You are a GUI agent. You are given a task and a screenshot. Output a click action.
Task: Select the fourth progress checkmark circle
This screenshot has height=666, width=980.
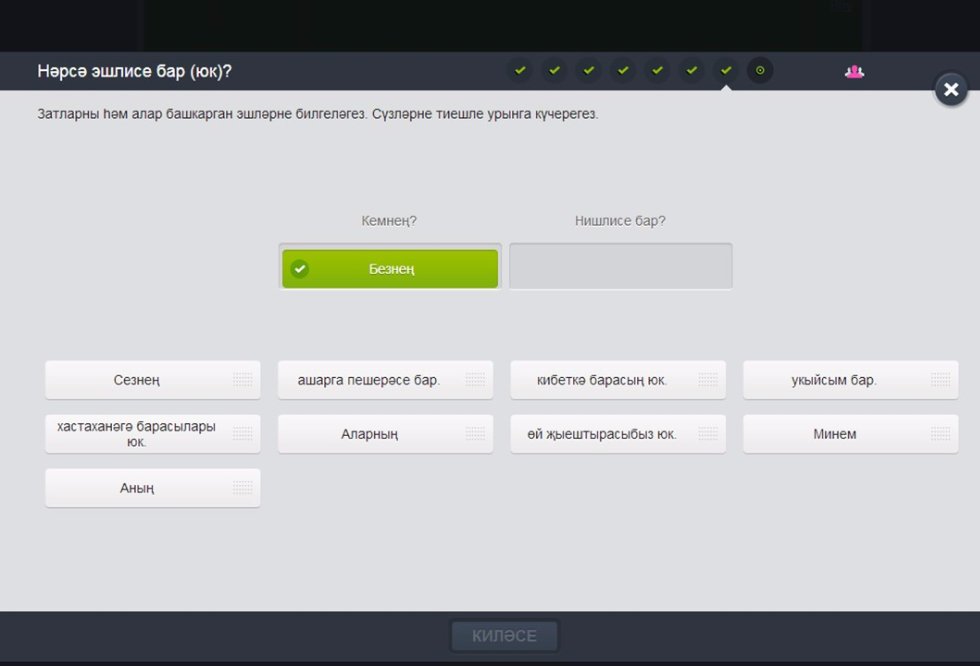(x=622, y=71)
